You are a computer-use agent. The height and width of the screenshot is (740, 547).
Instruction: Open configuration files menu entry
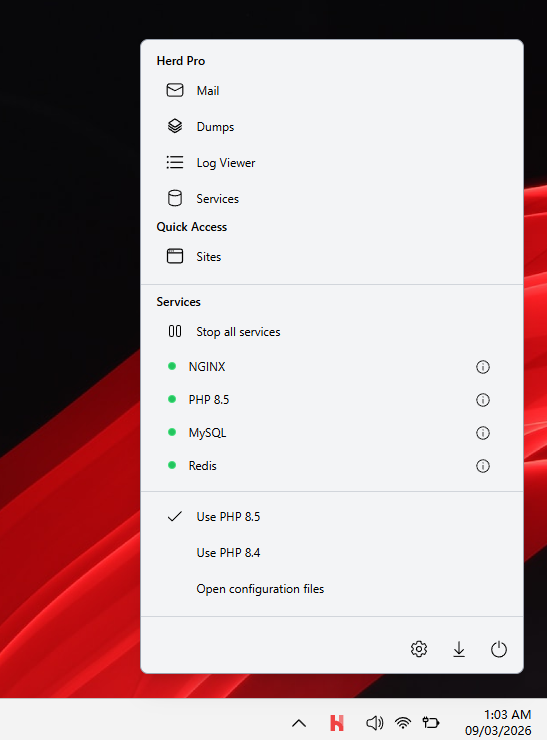(x=332, y=589)
